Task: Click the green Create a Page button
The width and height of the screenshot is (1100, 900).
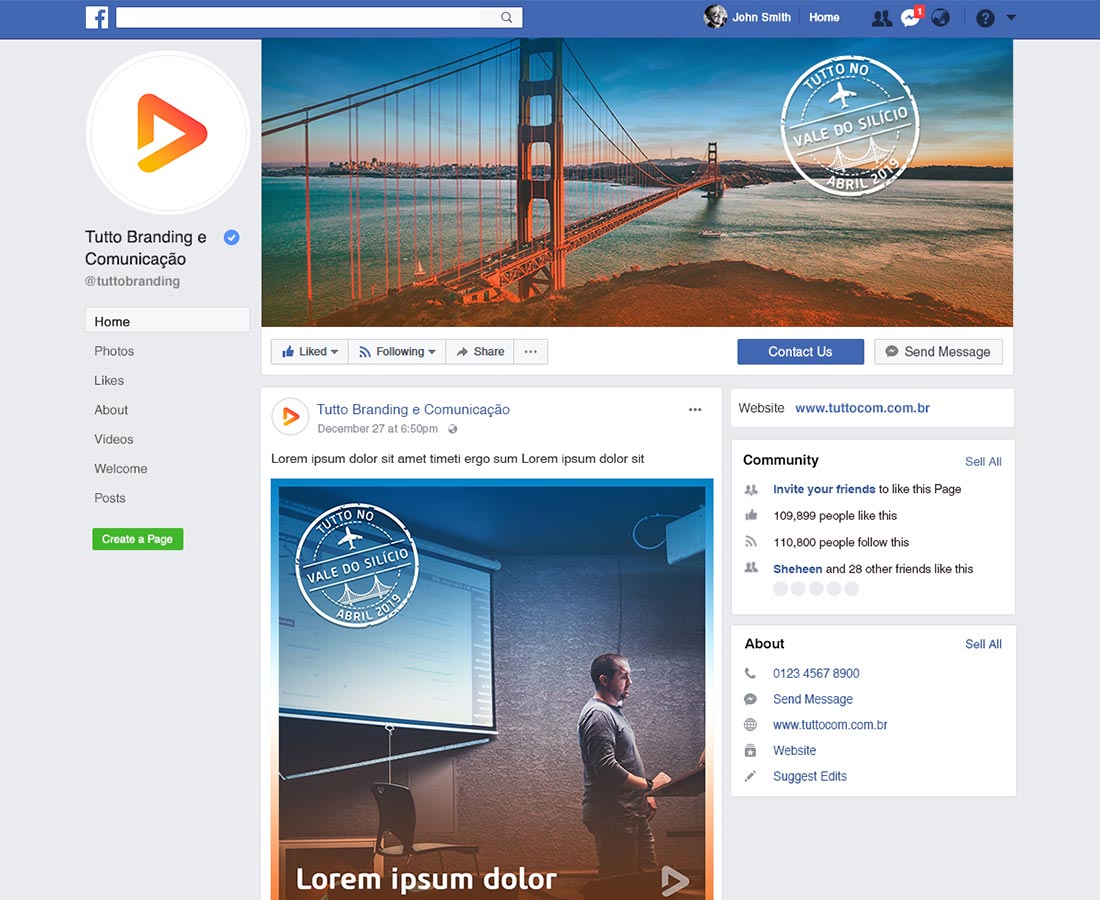Action: [138, 539]
